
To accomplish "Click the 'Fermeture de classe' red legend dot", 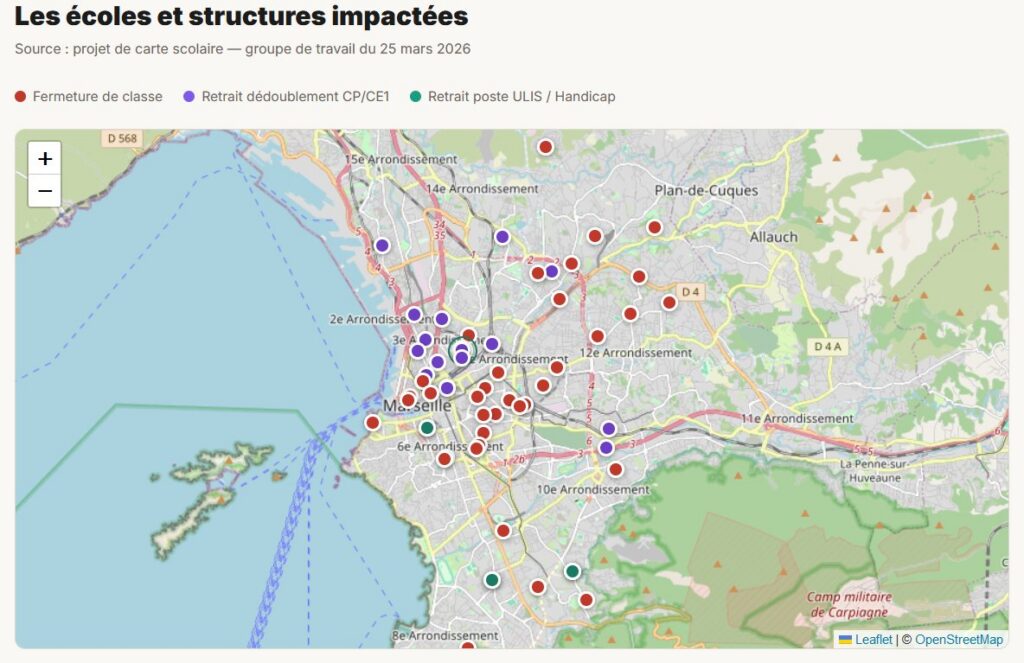I will [x=20, y=96].
